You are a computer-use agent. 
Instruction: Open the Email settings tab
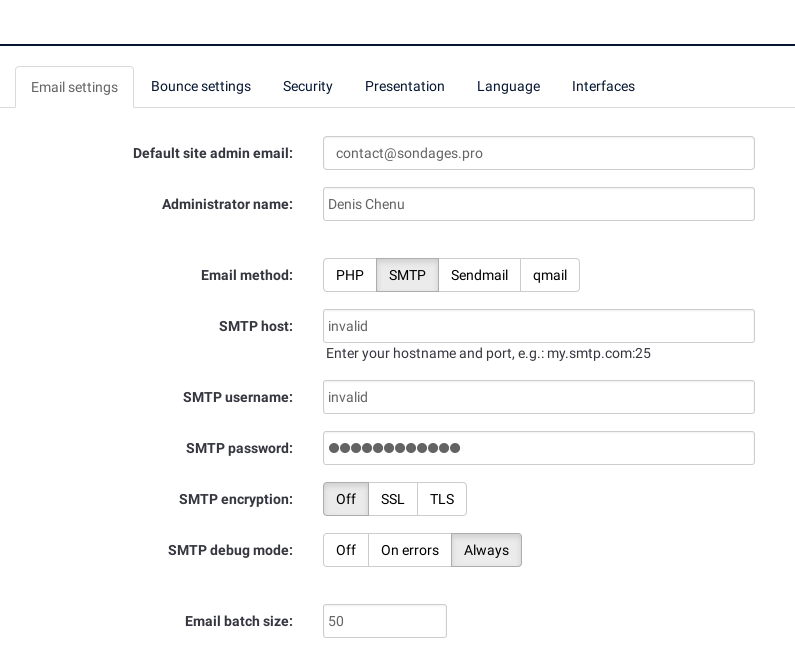[74, 87]
